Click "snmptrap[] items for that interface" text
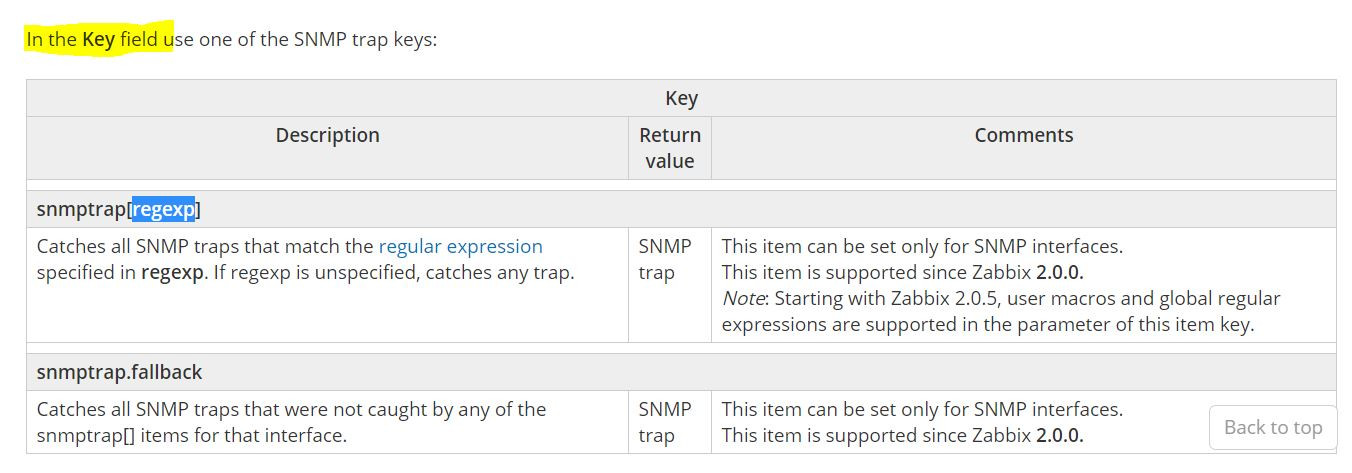Image resolution: width=1352 pixels, height=473 pixels. click(191, 435)
